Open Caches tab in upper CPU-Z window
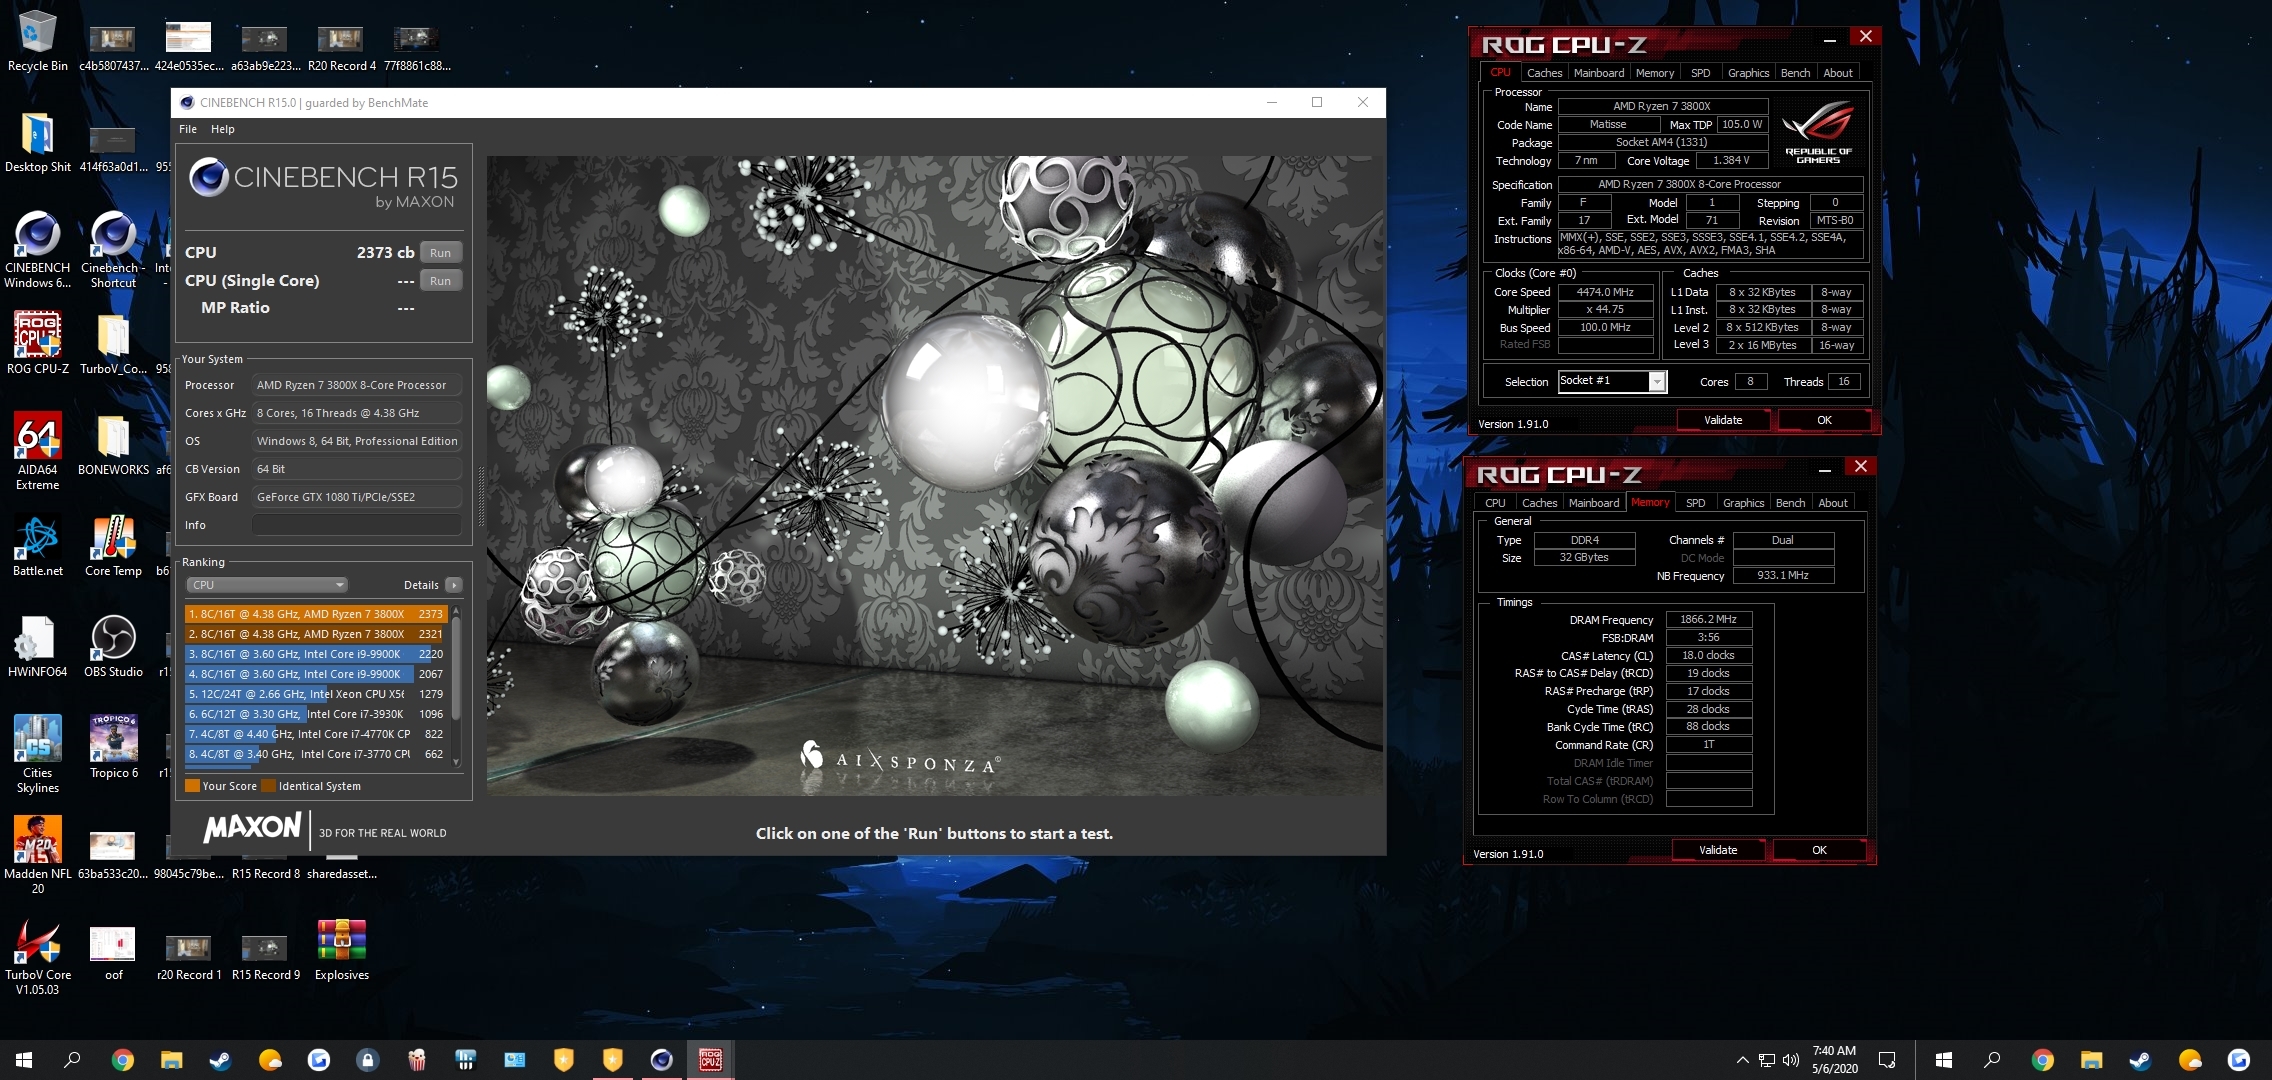The image size is (2272, 1080). [1544, 73]
